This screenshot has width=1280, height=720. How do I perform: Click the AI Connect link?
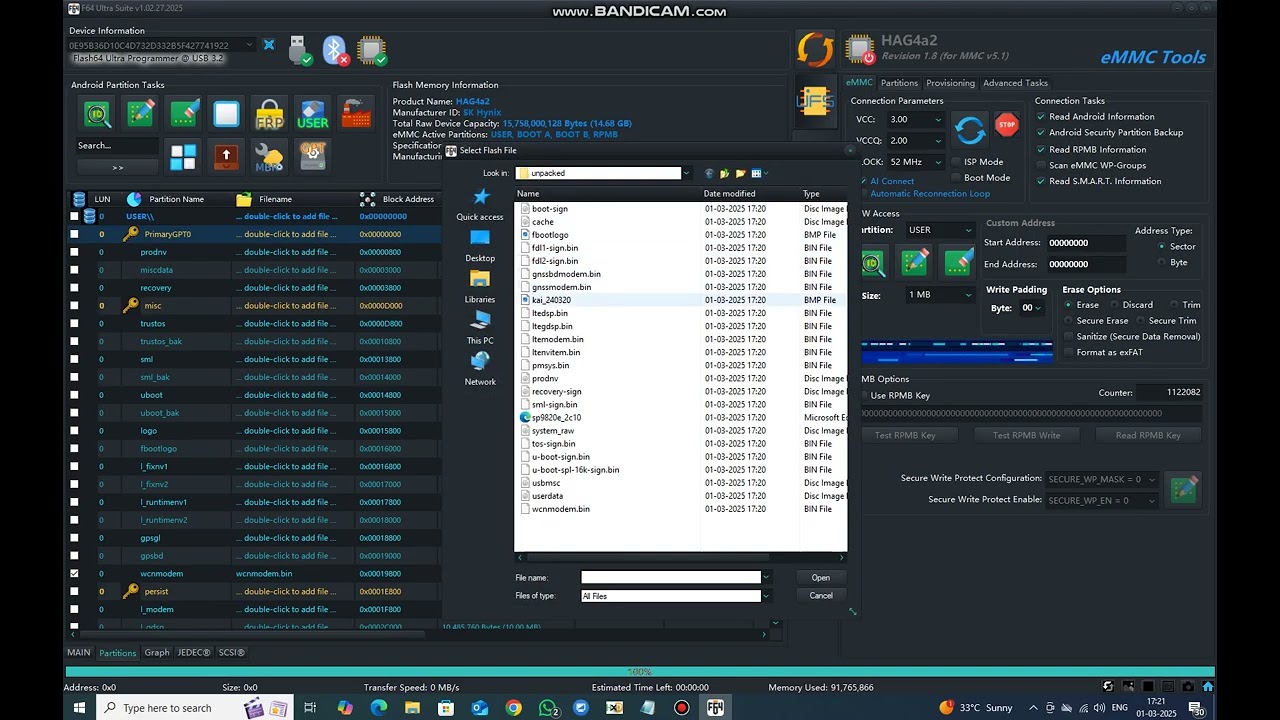[892, 181]
